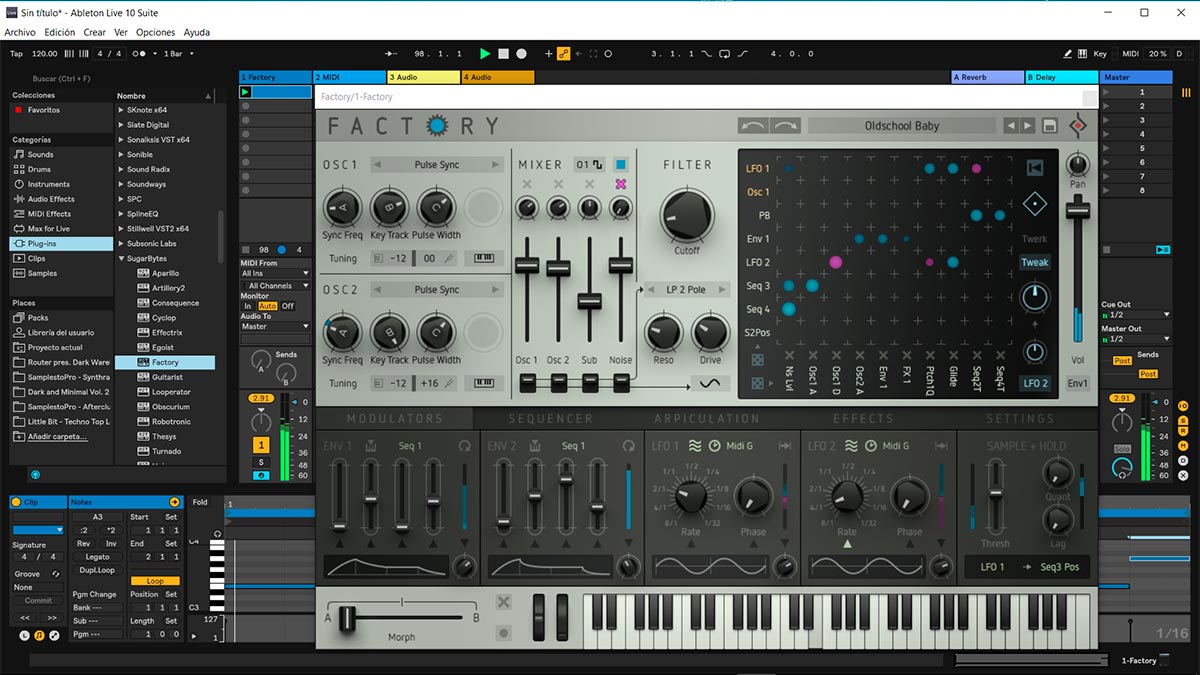
Task: Click the Tap tempo button
Action: tap(16, 54)
